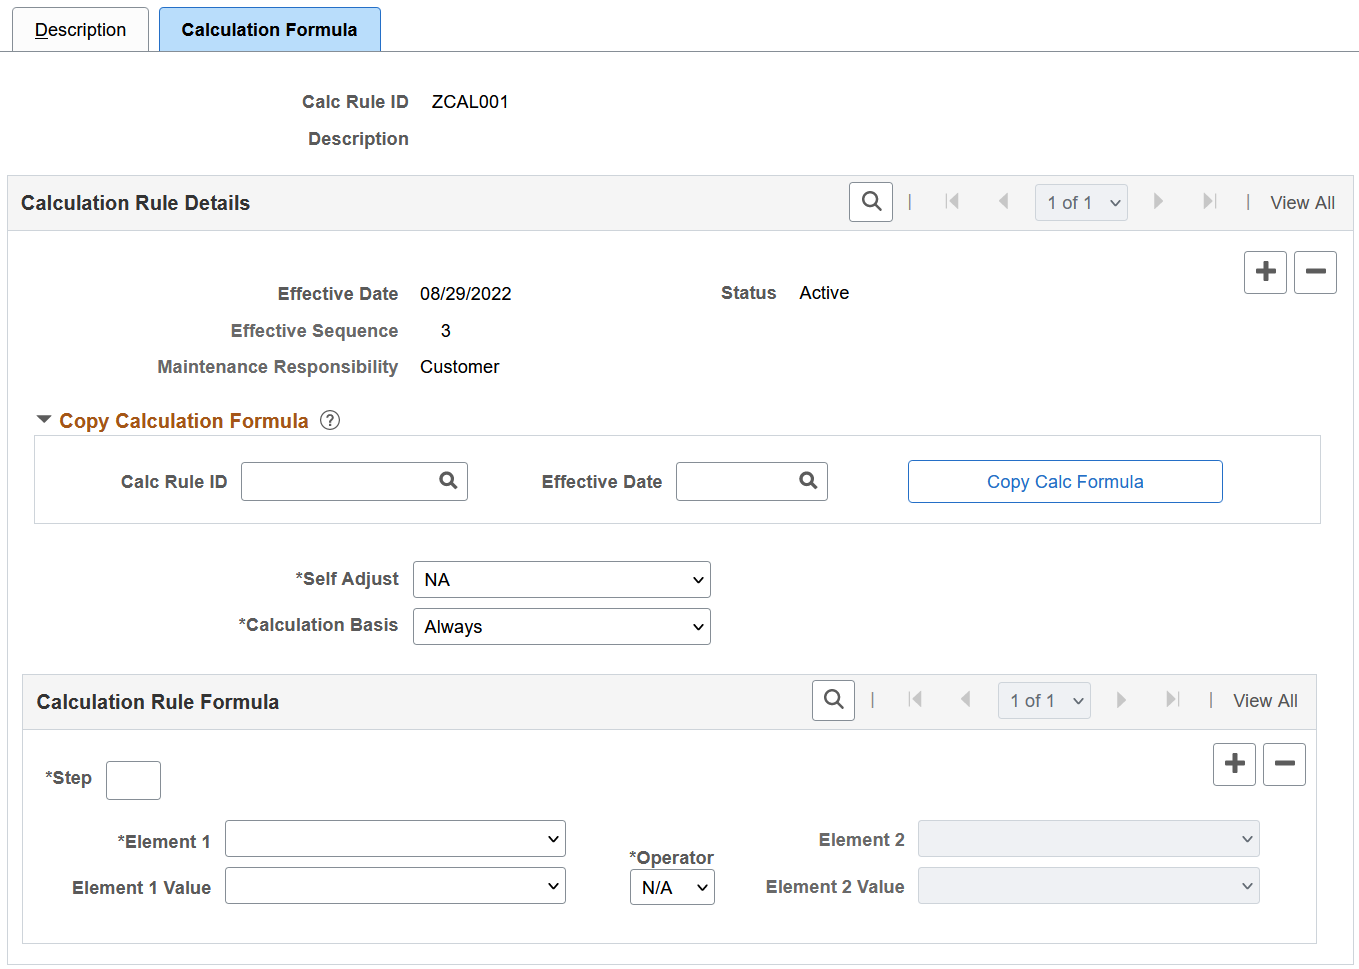Viewport: 1359px width, 969px height.
Task: Add a new Calculation Rule Details row
Action: (x=1265, y=272)
